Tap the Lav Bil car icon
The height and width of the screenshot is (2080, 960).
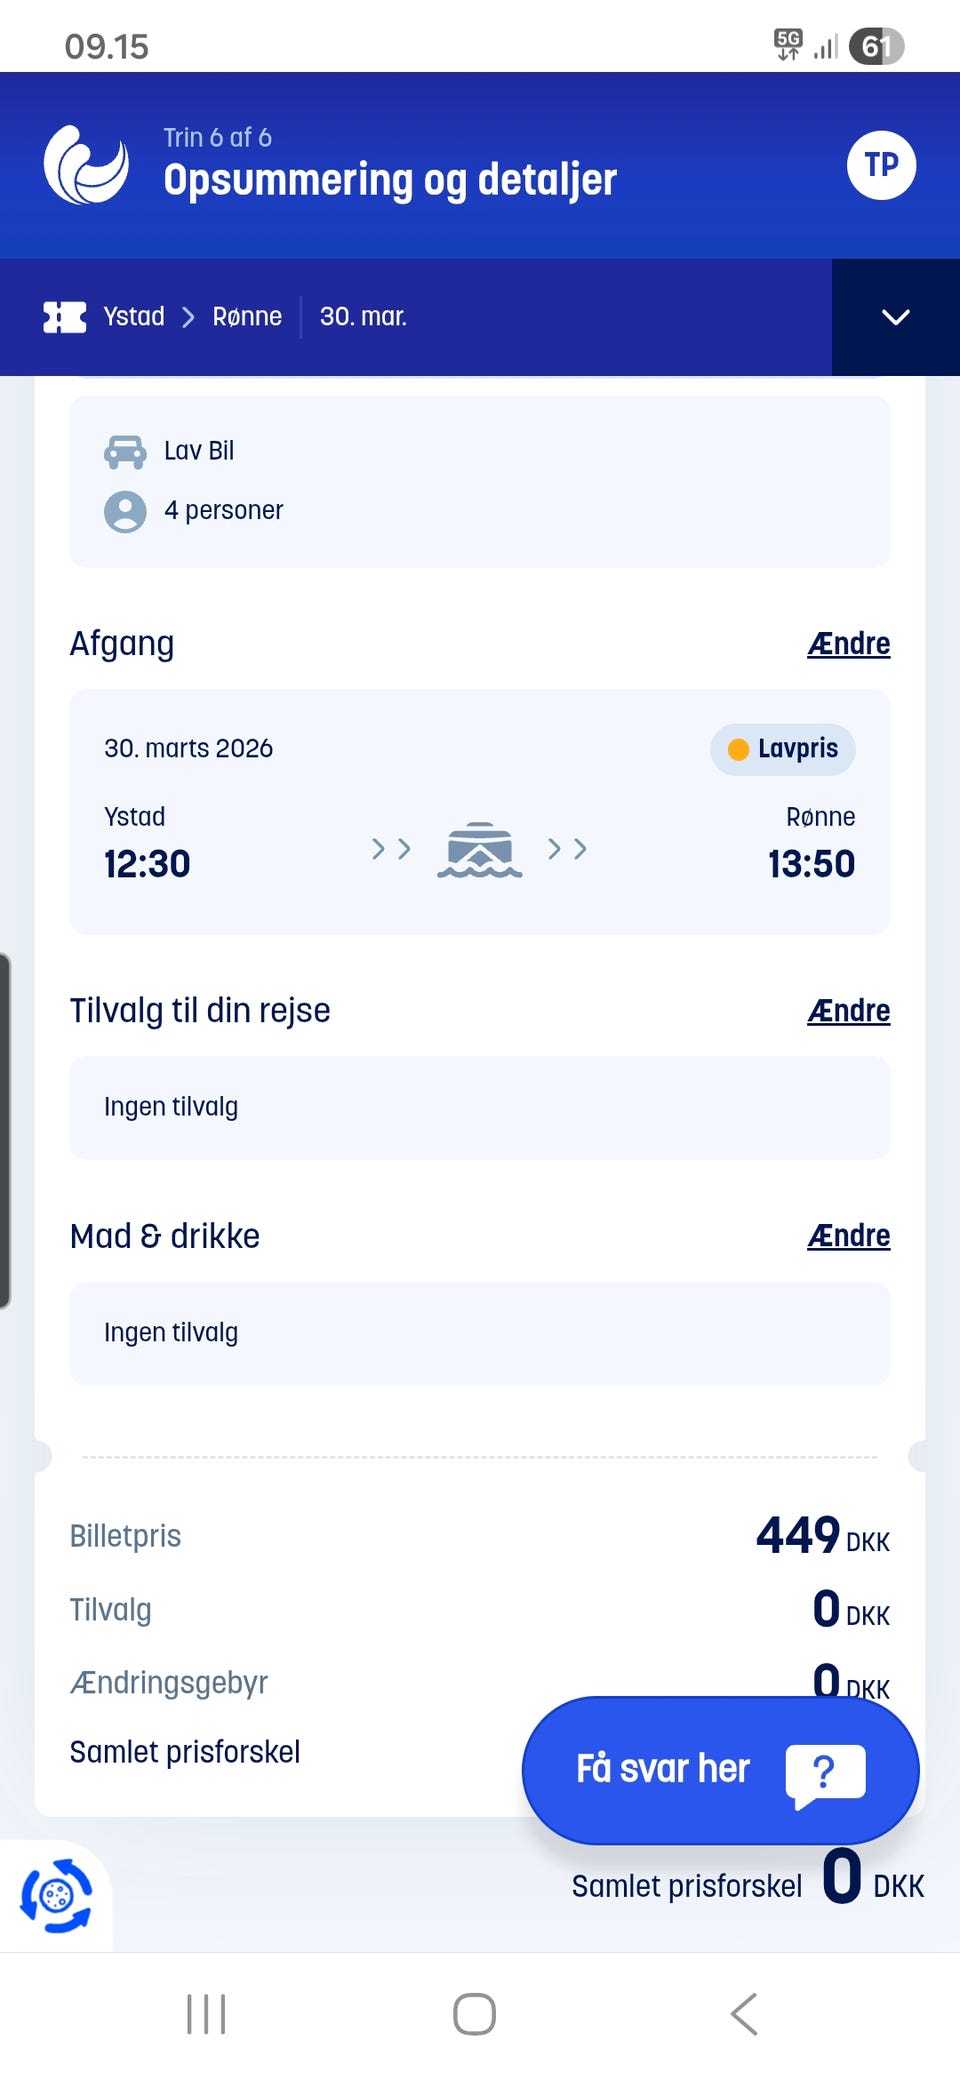[125, 451]
